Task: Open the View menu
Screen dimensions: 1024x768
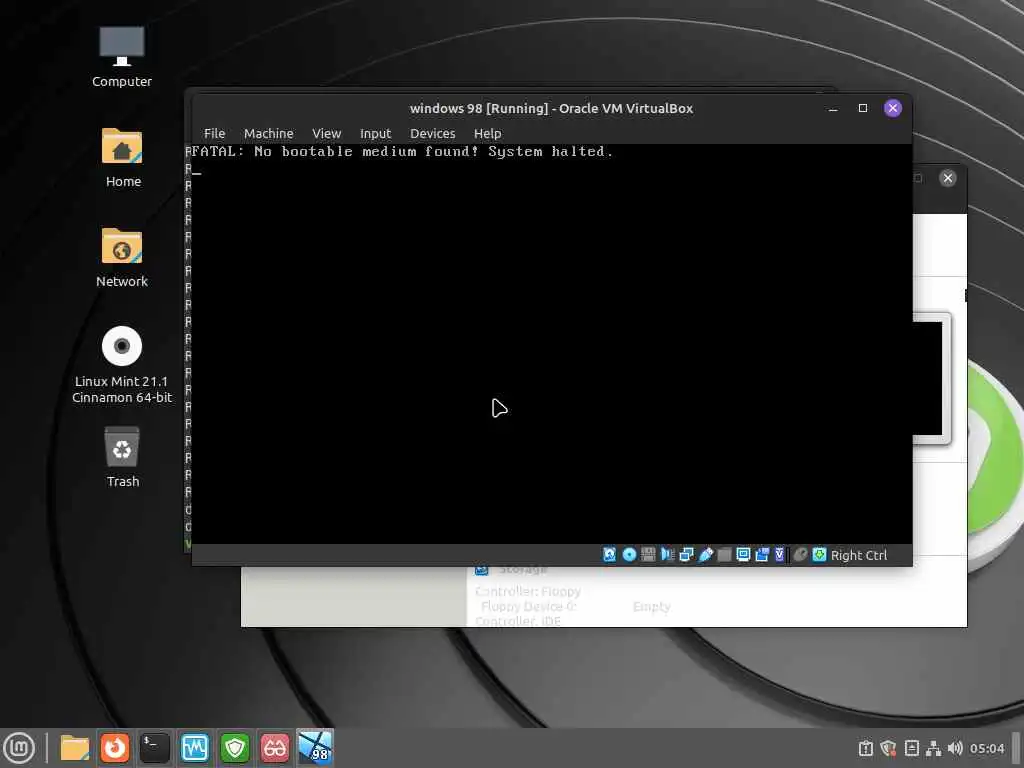Action: [327, 133]
